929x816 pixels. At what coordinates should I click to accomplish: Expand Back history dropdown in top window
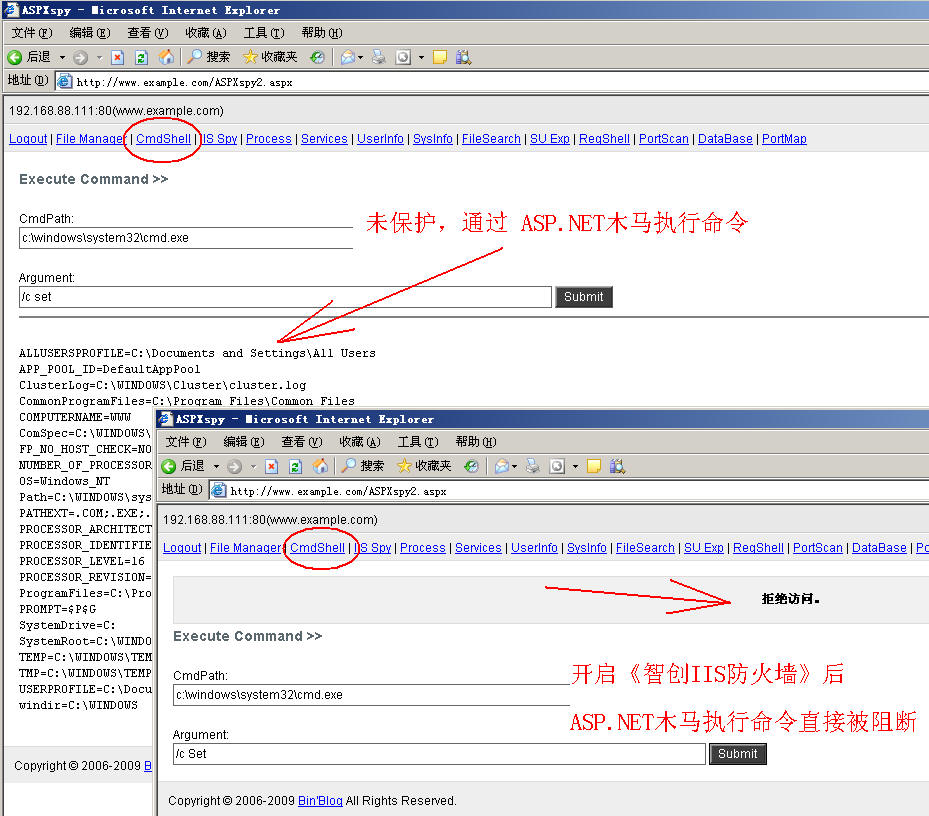coord(62,57)
